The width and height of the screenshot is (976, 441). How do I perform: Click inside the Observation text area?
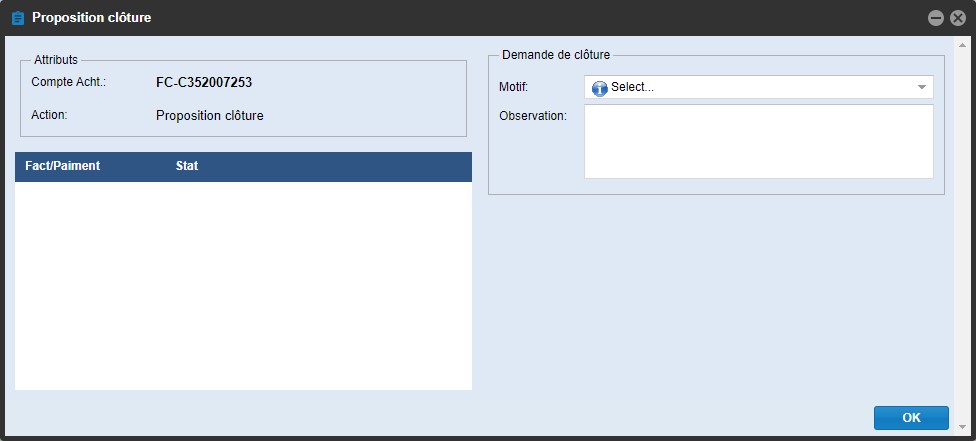point(758,141)
